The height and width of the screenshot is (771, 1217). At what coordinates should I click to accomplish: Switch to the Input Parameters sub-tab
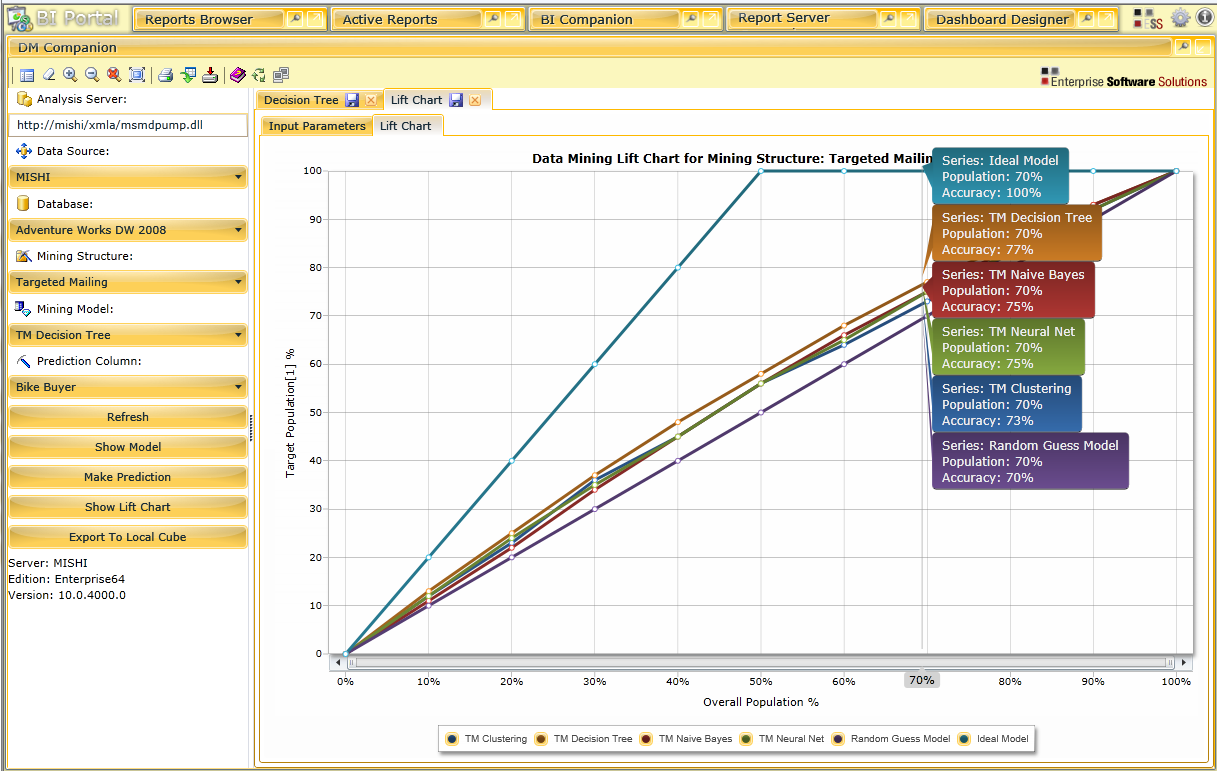317,126
